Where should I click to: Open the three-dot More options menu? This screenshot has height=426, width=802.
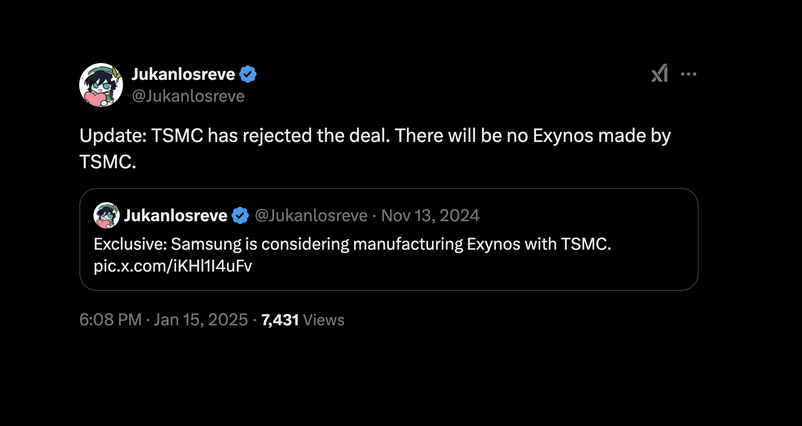coord(688,74)
